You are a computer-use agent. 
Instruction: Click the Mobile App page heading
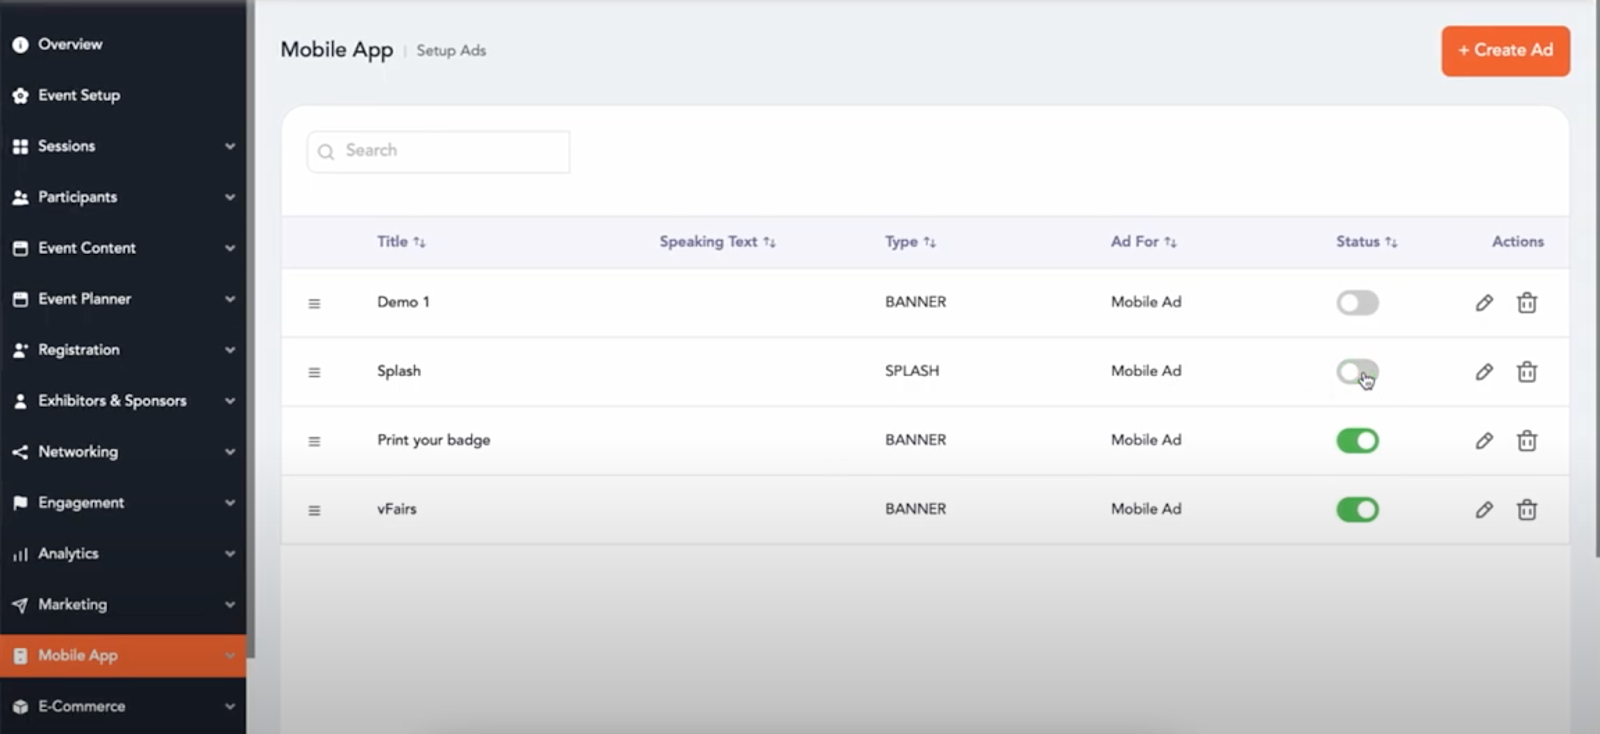[336, 50]
